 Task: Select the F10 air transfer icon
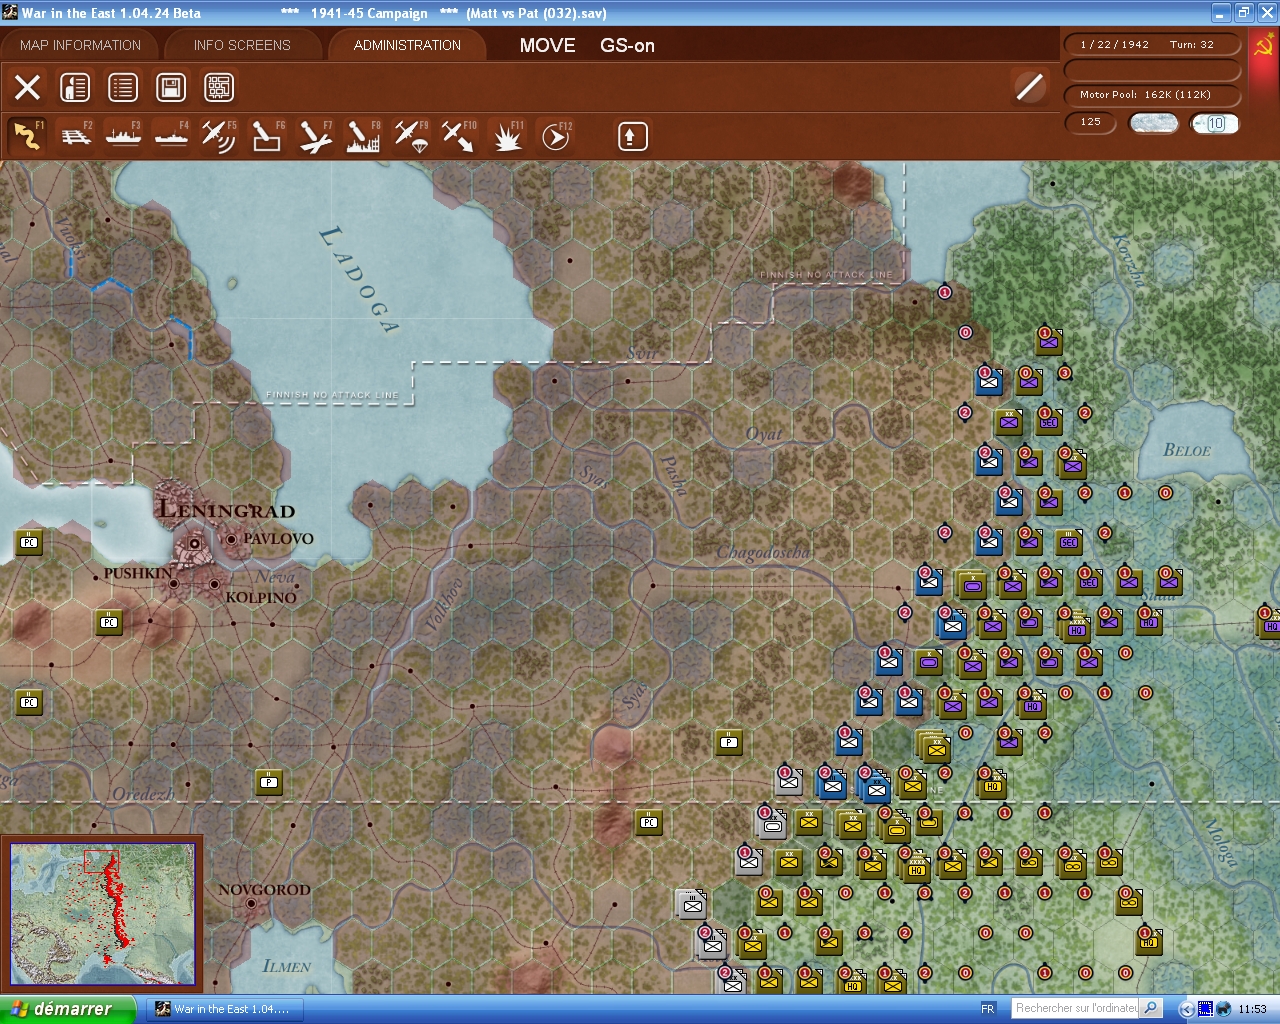[459, 136]
